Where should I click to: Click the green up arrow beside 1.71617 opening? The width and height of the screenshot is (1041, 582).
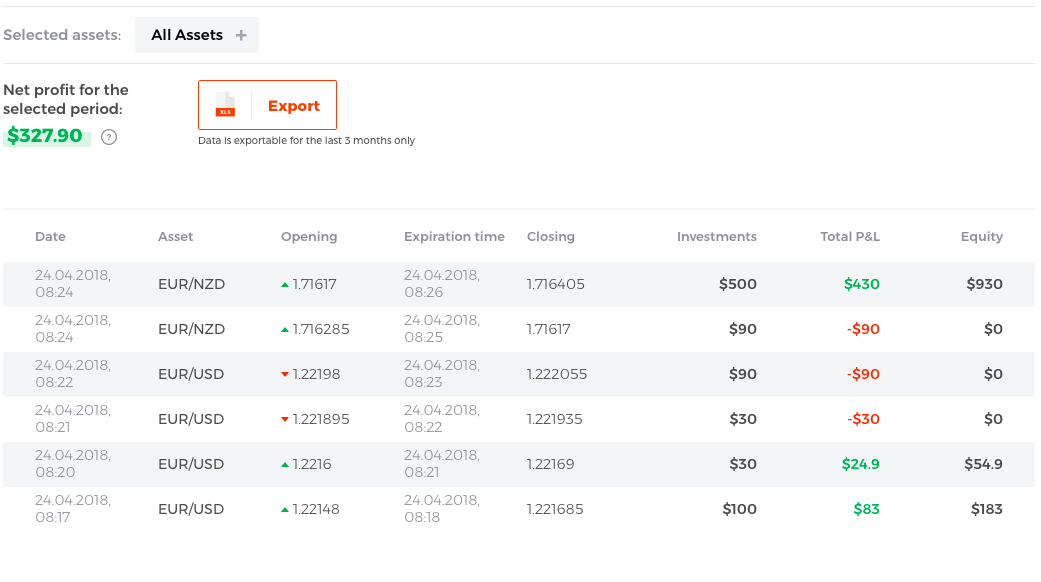285,285
